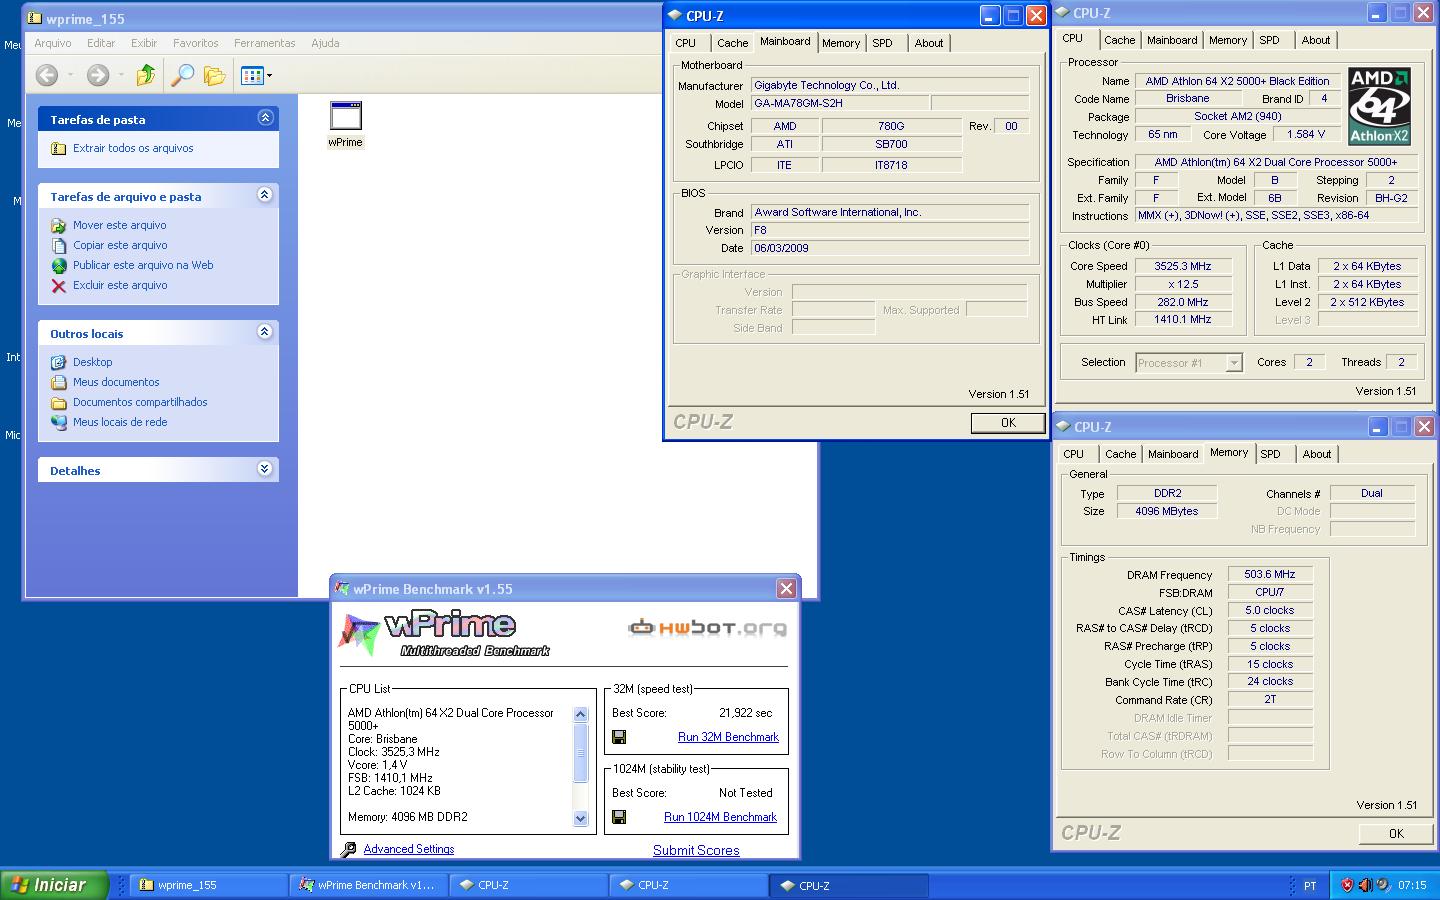The image size is (1440, 900).
Task: Open the Search magnifier in Explorer toolbar
Action: pos(182,75)
